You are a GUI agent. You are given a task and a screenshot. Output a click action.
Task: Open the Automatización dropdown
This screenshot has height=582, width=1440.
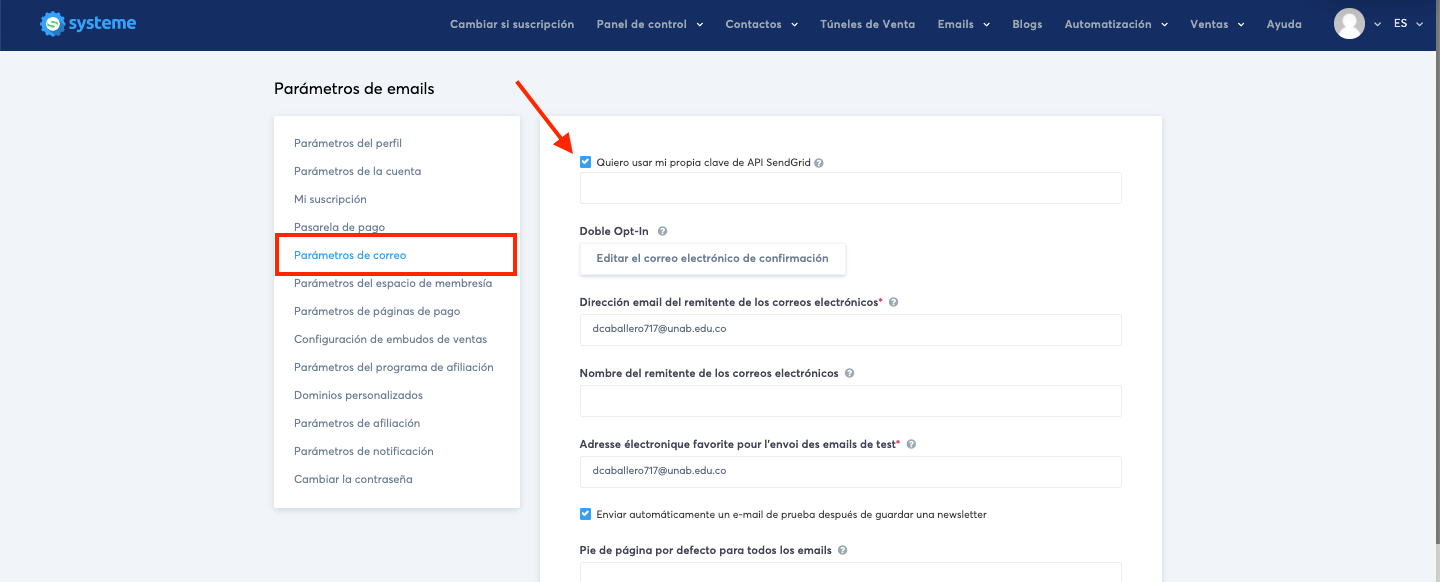pos(1115,24)
